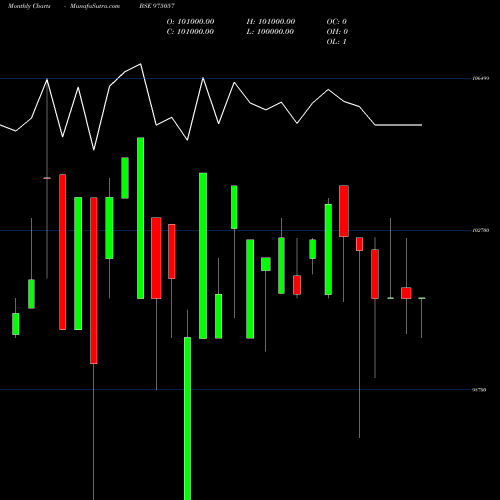Image resolution: width=500 pixels, height=500 pixels.
Task: Click the tall green candle running off chart bottom
Action: click(x=188, y=418)
